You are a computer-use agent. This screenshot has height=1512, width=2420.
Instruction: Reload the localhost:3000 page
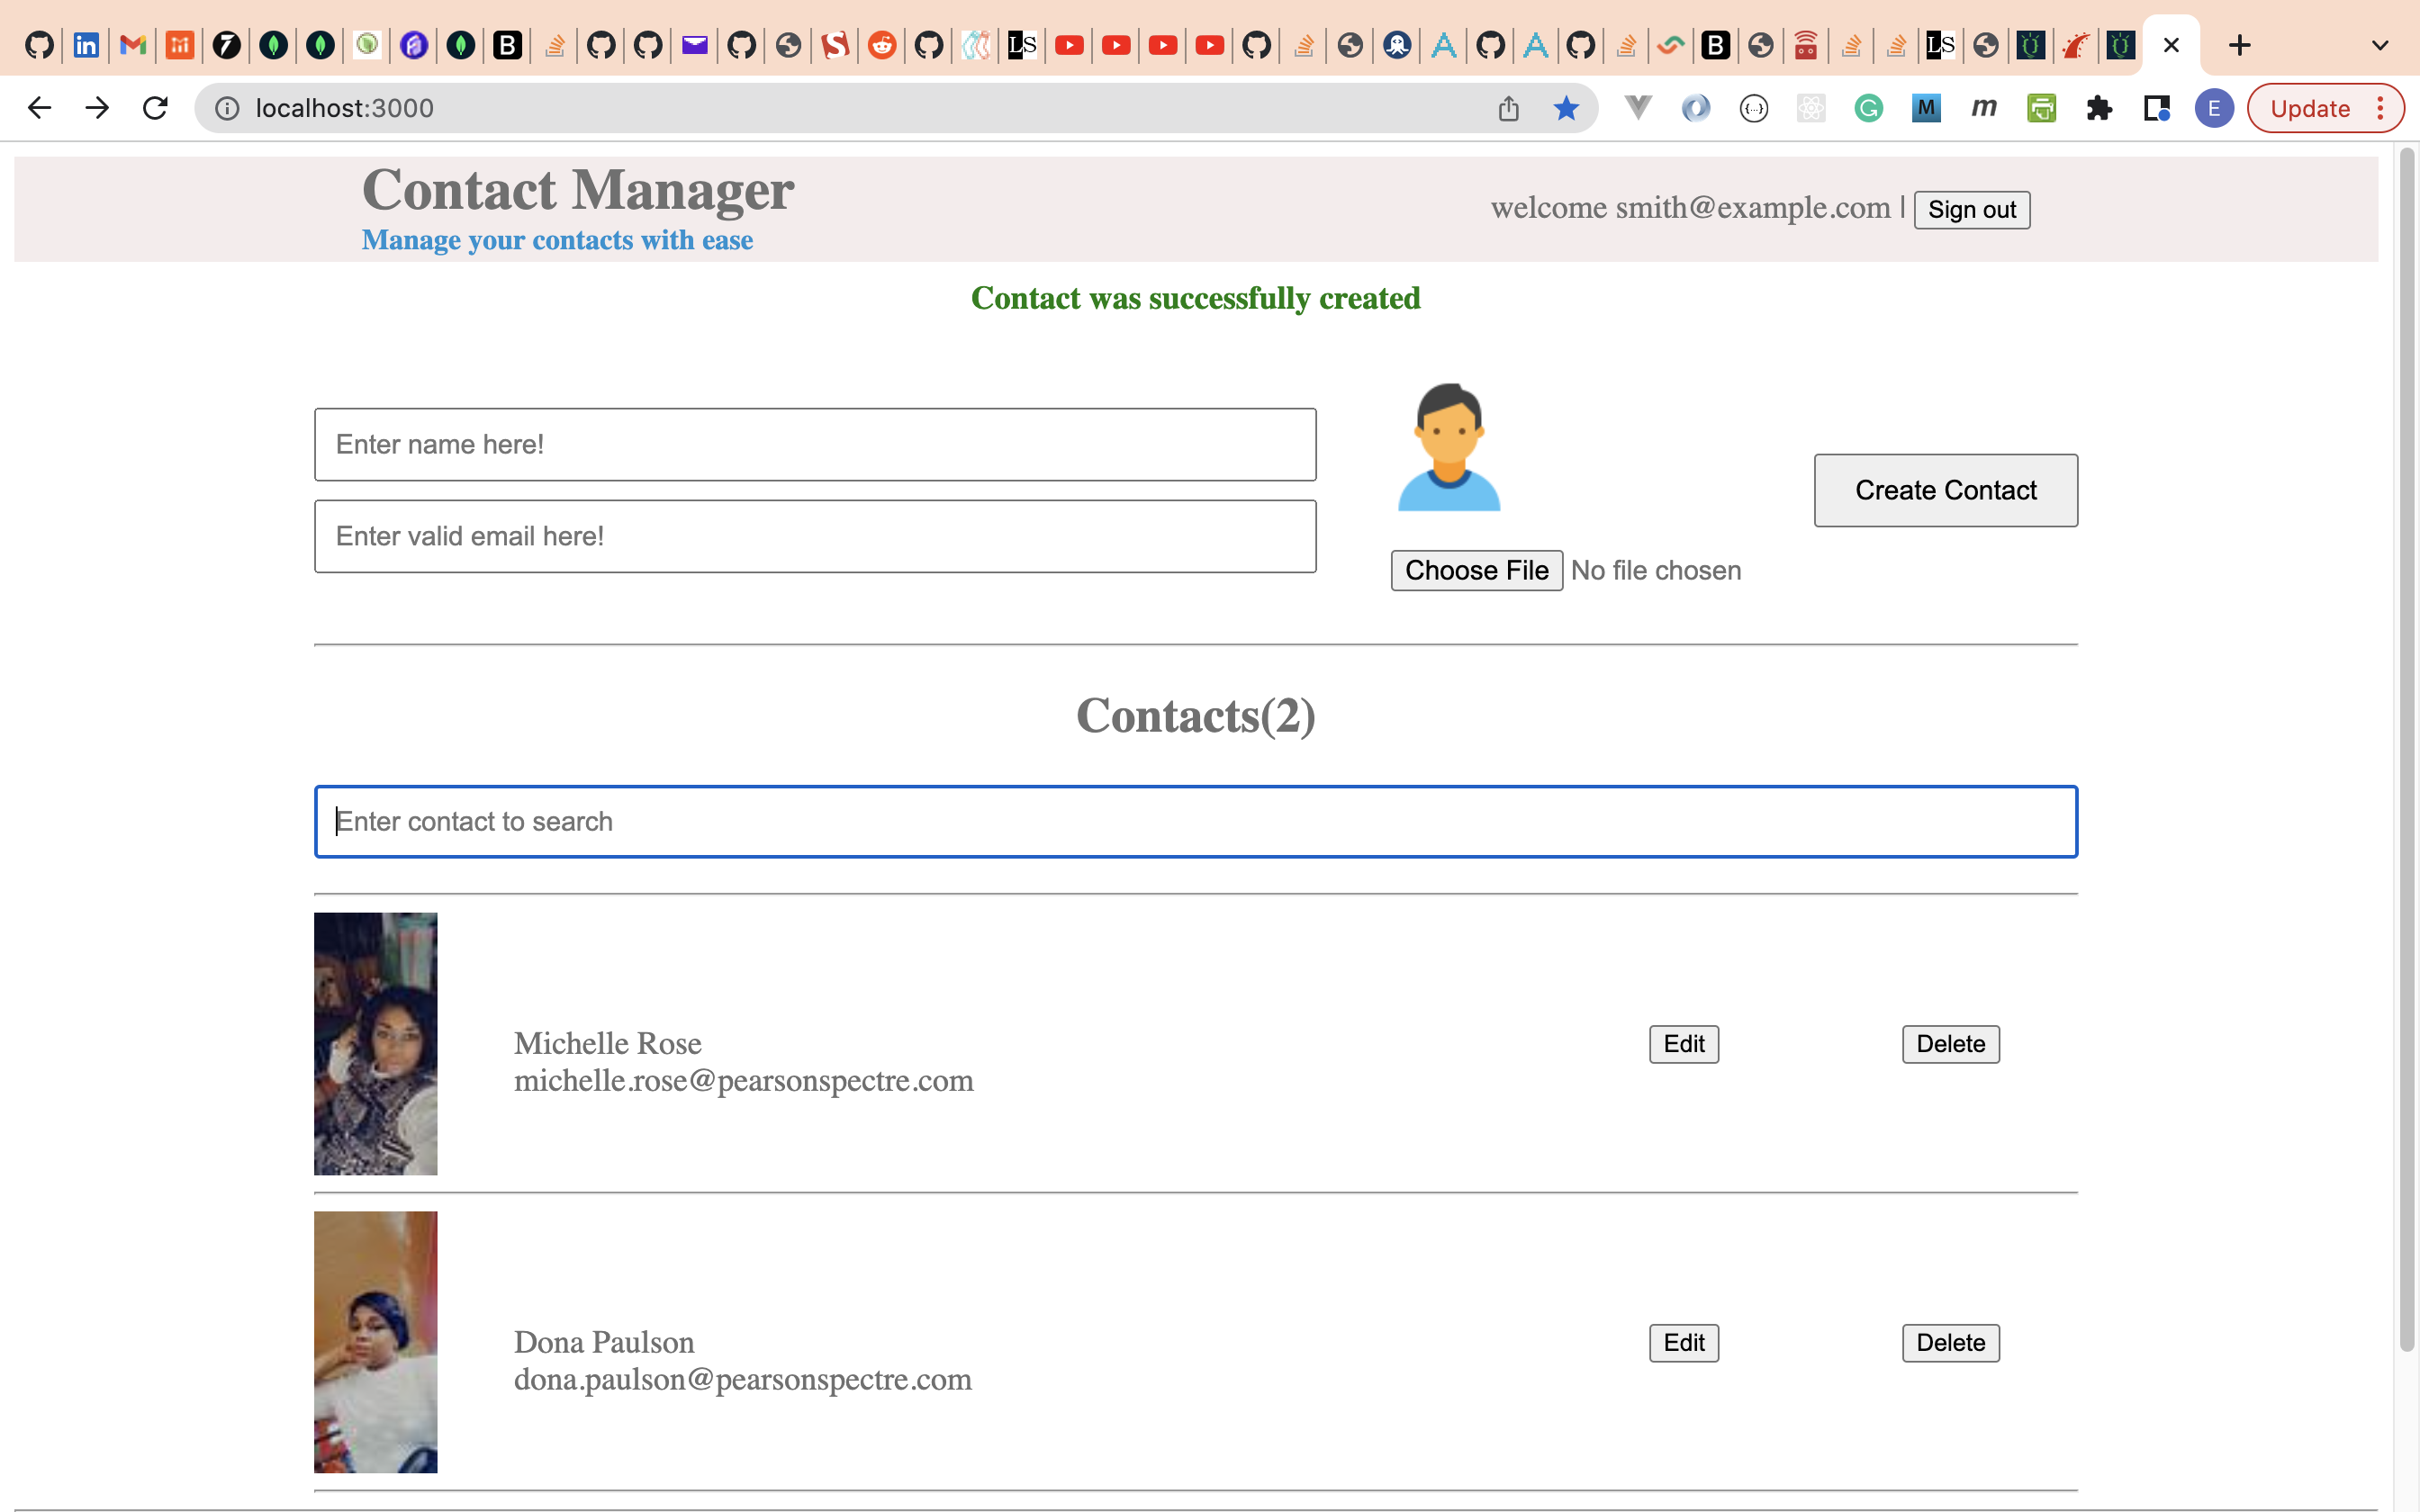[x=155, y=108]
